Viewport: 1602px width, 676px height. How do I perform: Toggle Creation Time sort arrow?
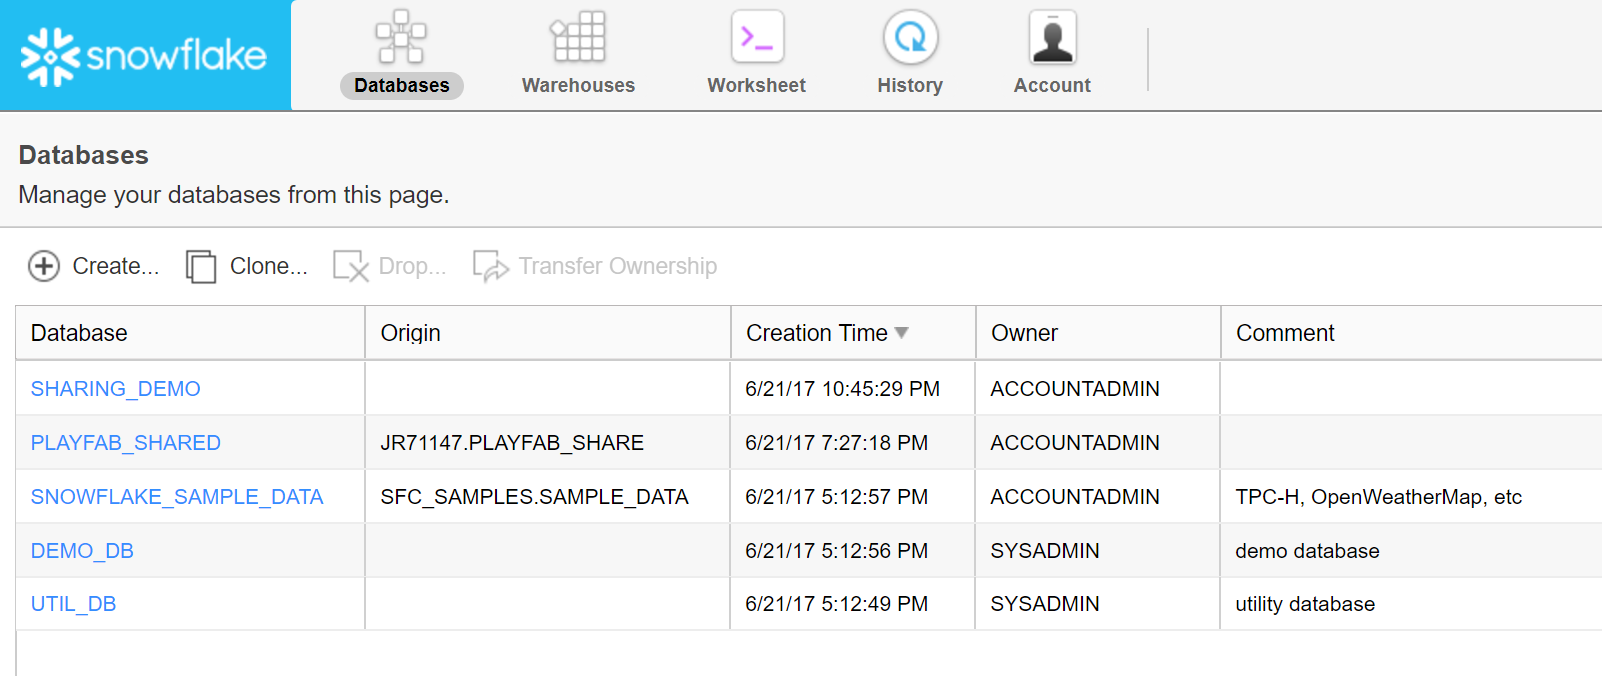(x=902, y=333)
